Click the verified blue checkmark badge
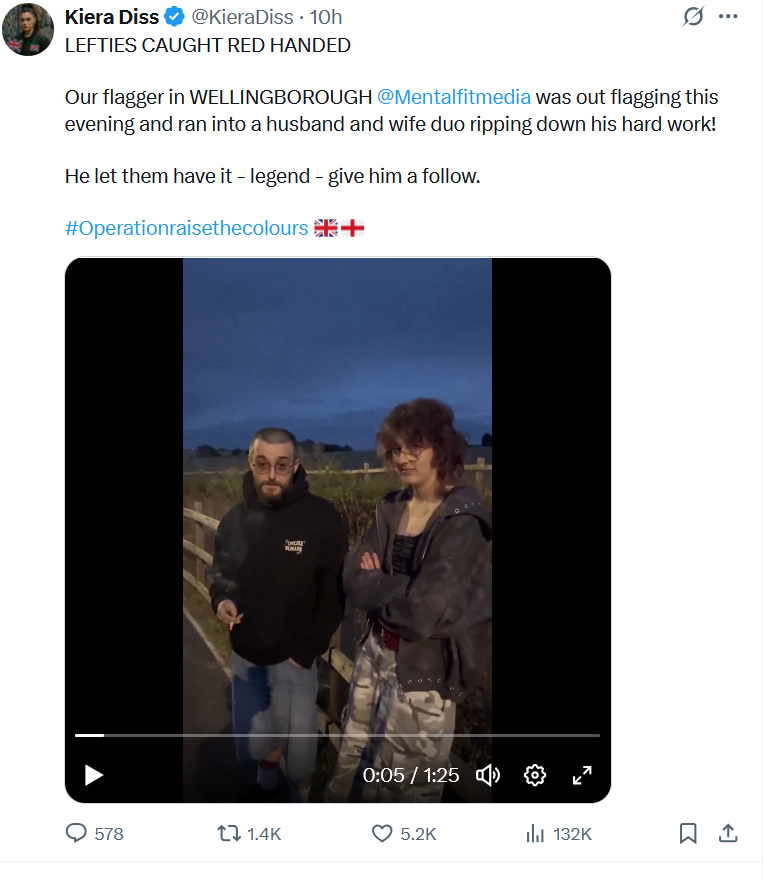The width and height of the screenshot is (763, 881). pos(175,17)
